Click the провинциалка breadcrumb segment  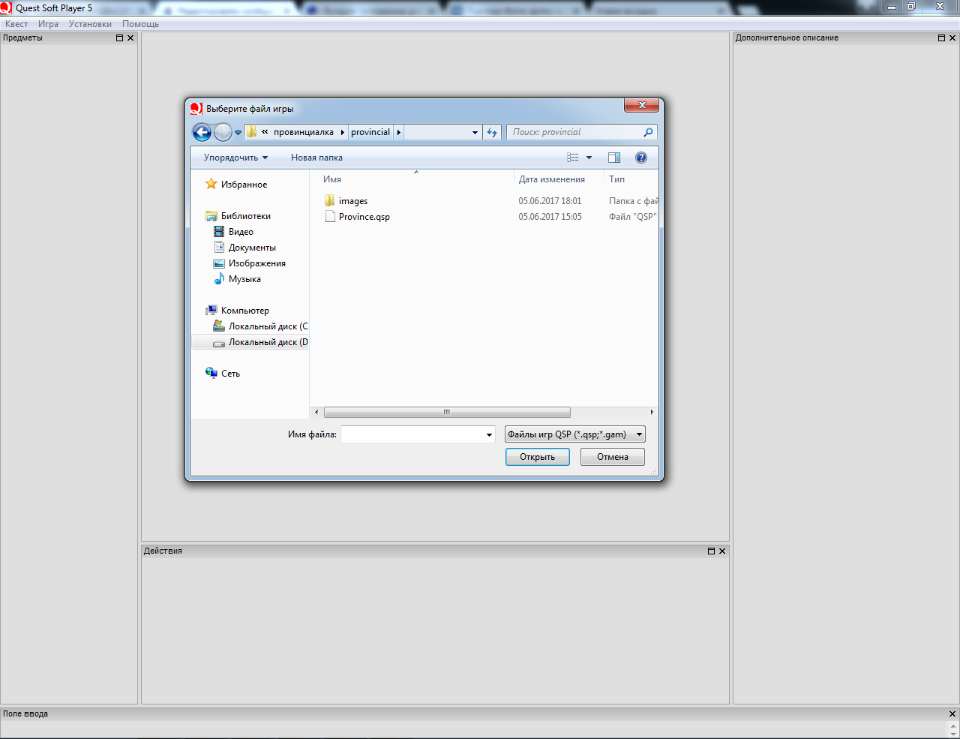pyautogui.click(x=303, y=132)
